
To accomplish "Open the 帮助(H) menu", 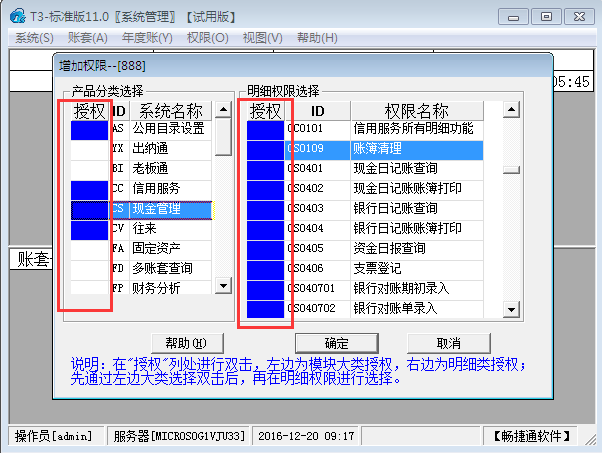I will pyautogui.click(x=317, y=37).
